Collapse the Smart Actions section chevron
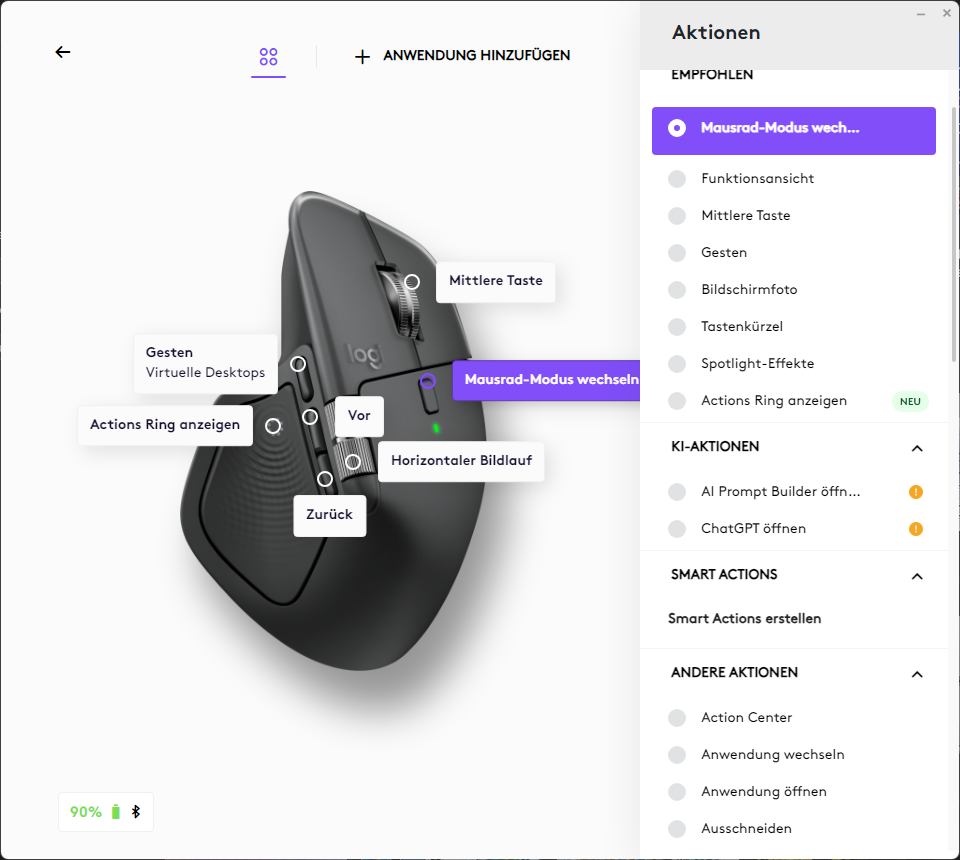This screenshot has width=960, height=860. 917,576
